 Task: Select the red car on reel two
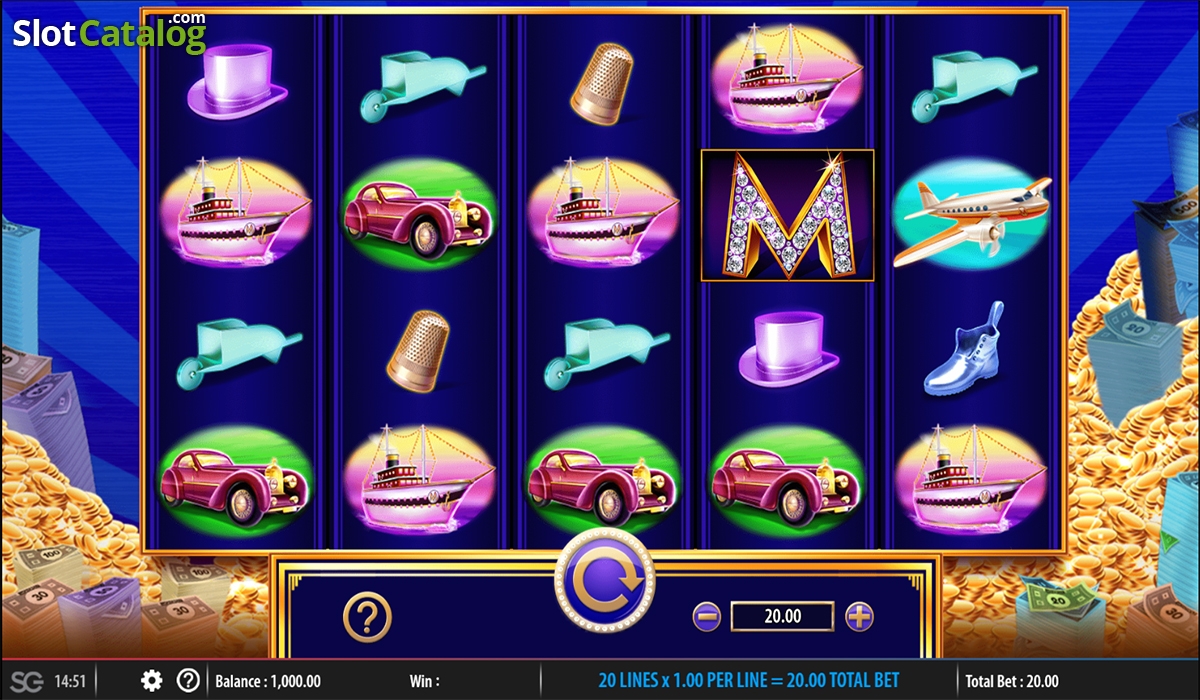[x=419, y=214]
